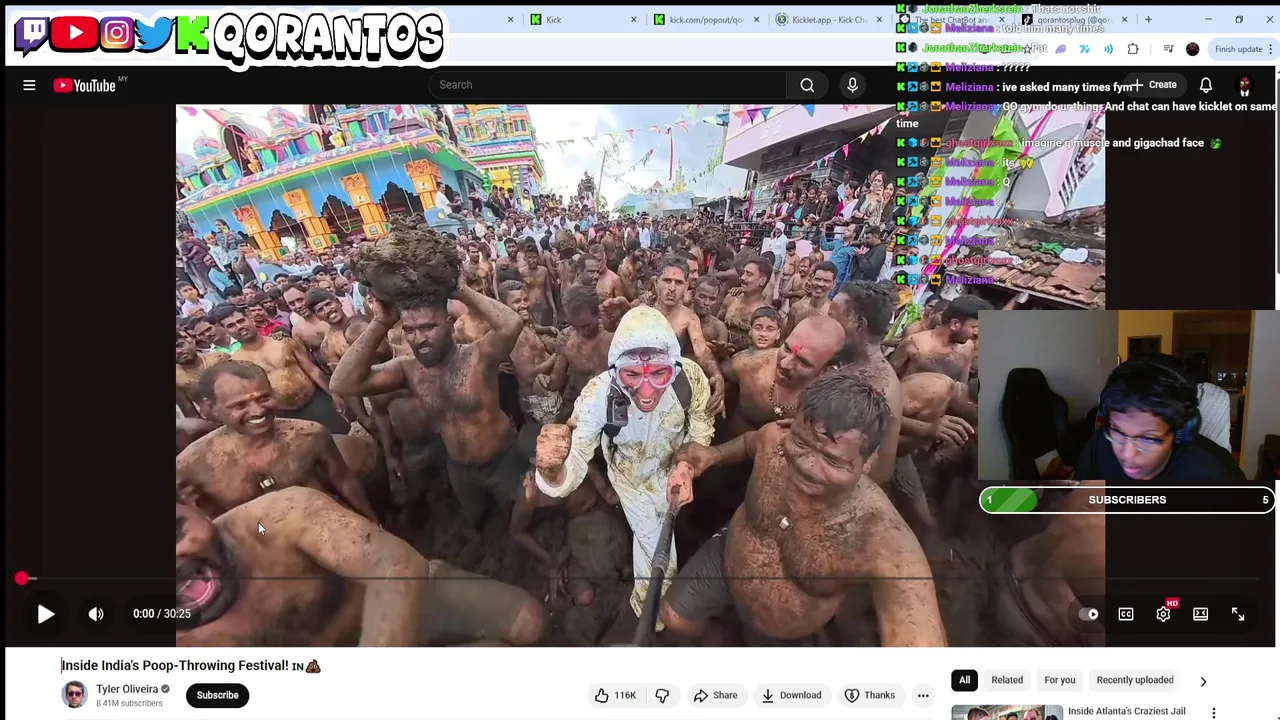Switch to theater mode

click(x=1200, y=614)
